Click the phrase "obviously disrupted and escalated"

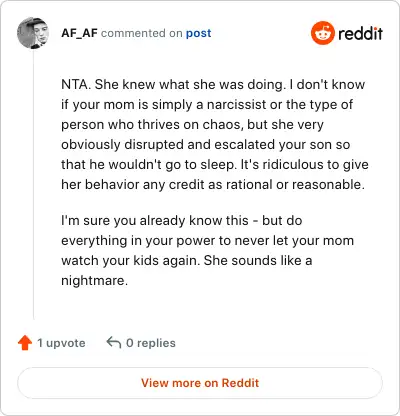pos(168,145)
